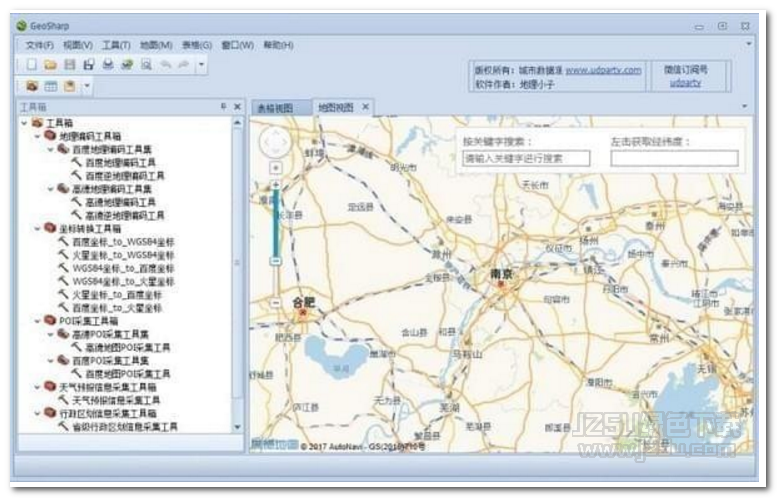Click the tree scrollbar down arrow
Viewport: 777px width, 498px height.
(x=237, y=427)
